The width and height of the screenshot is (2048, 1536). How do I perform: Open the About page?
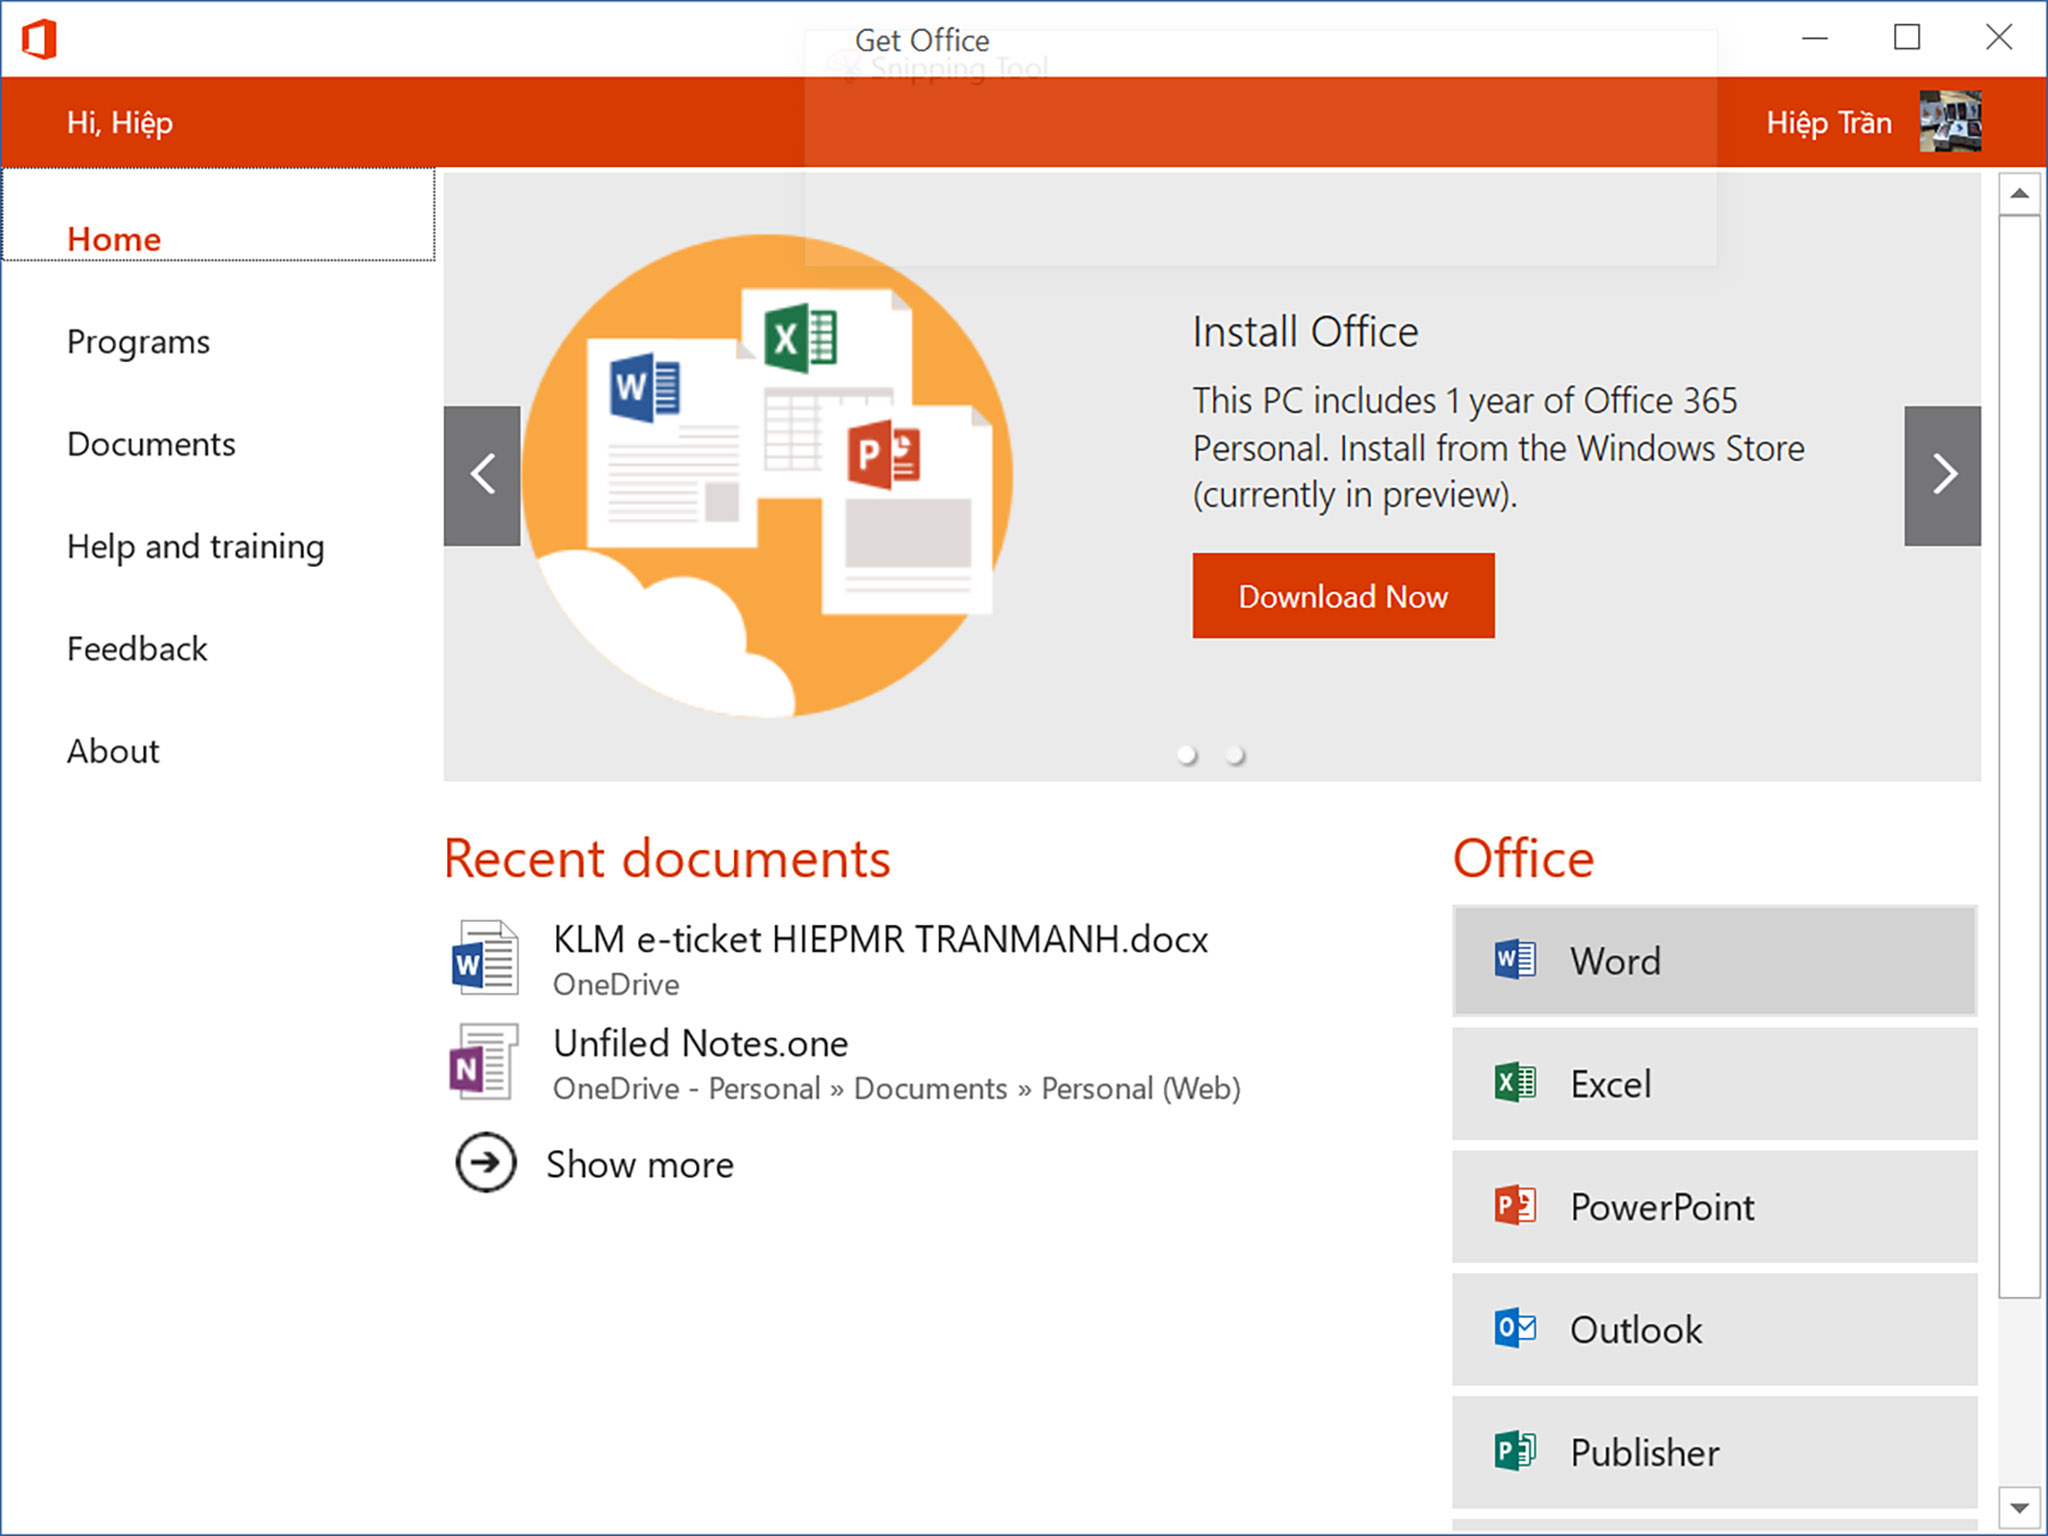tap(113, 751)
